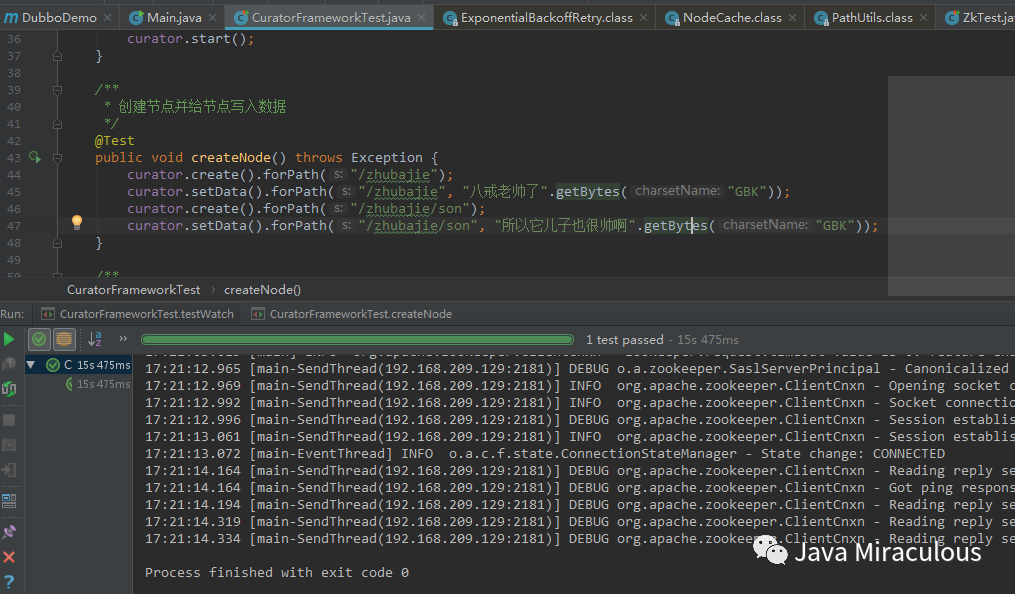Click "/zhubajie" string on line 44
The width and height of the screenshot is (1015, 594).
pyautogui.click(x=394, y=175)
